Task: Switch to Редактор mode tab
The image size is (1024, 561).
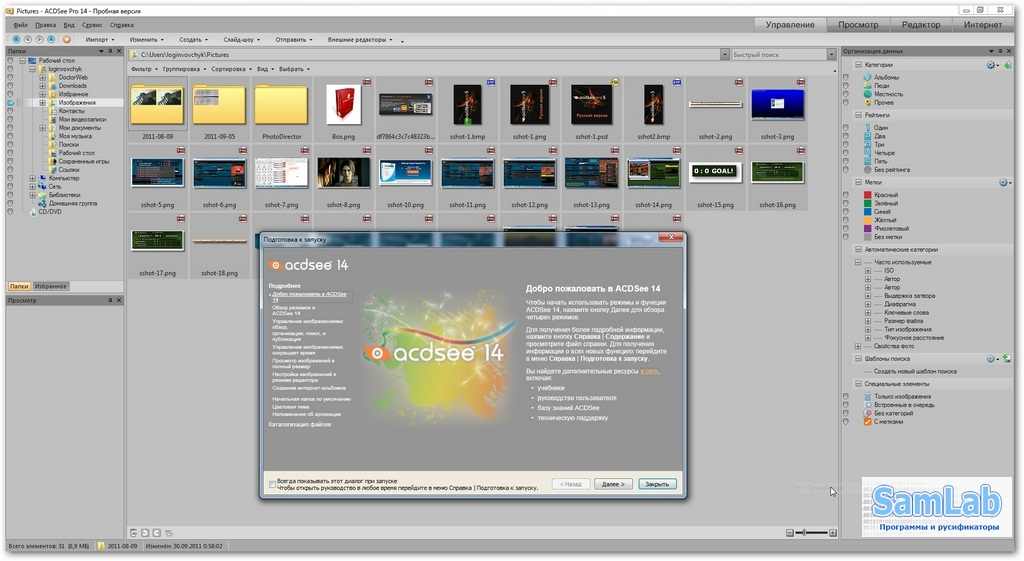Action: (x=921, y=25)
